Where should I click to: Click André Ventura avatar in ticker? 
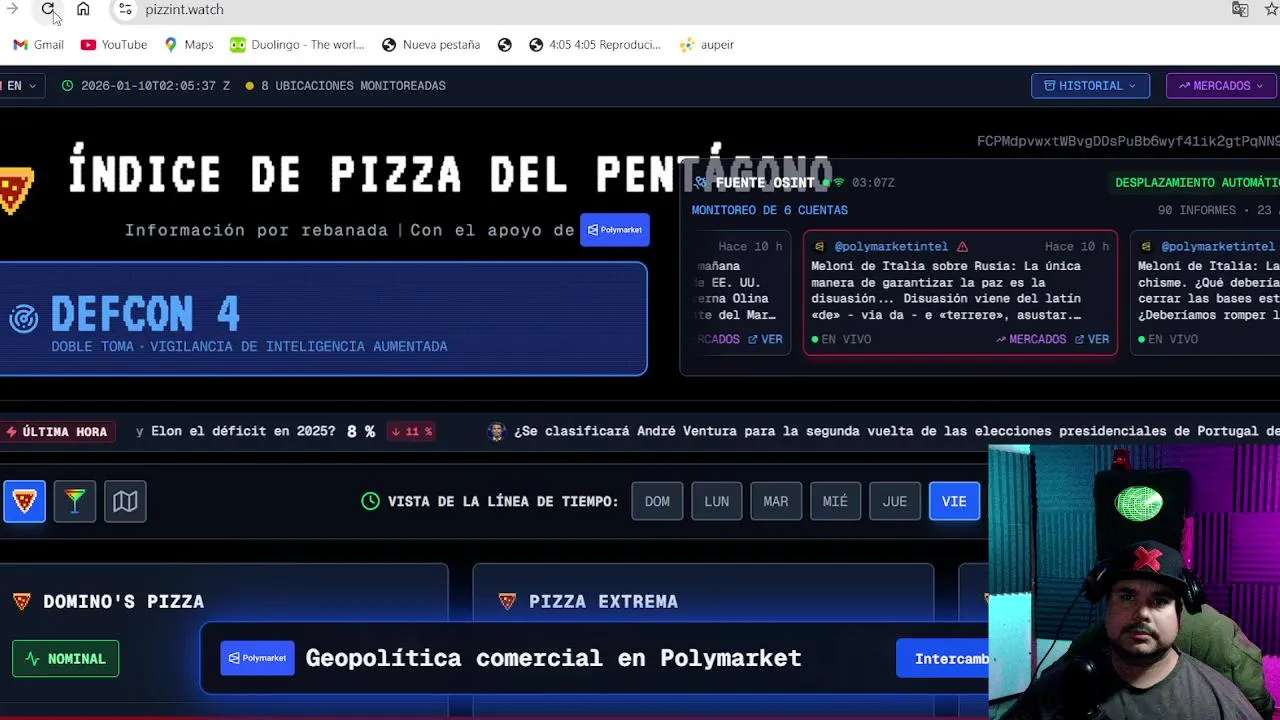[x=496, y=431]
